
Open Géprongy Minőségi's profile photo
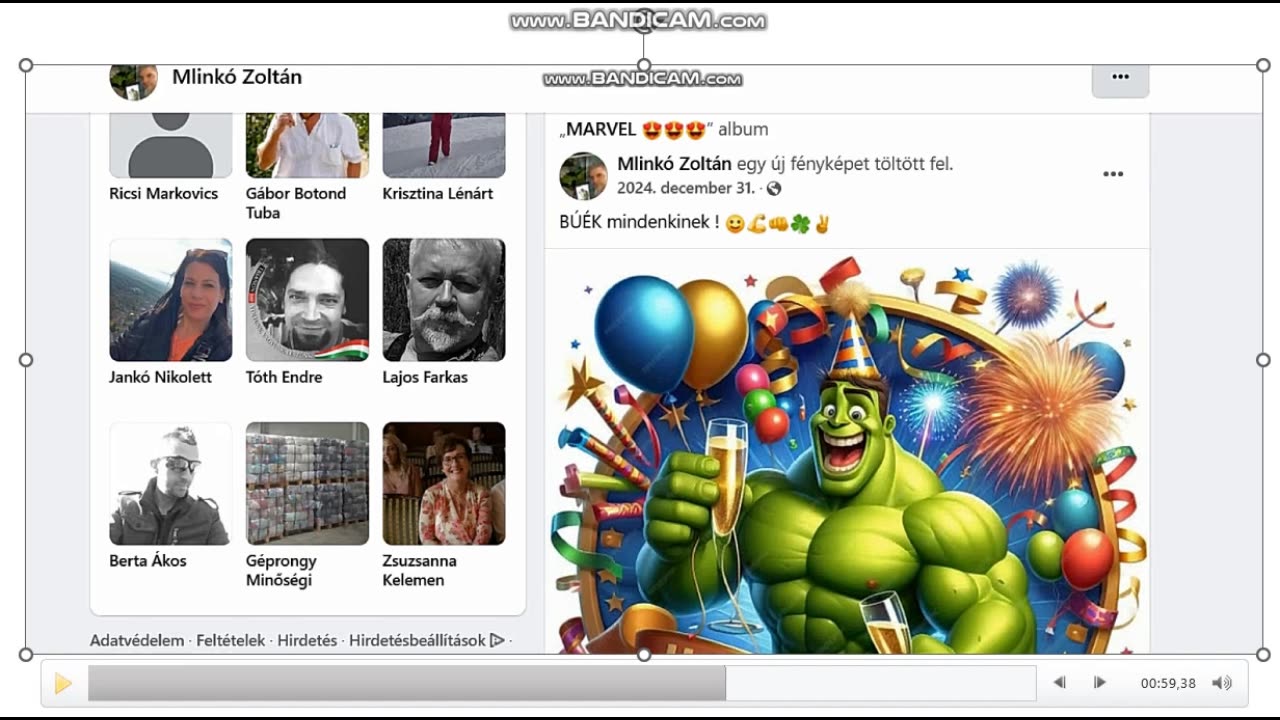(x=307, y=484)
